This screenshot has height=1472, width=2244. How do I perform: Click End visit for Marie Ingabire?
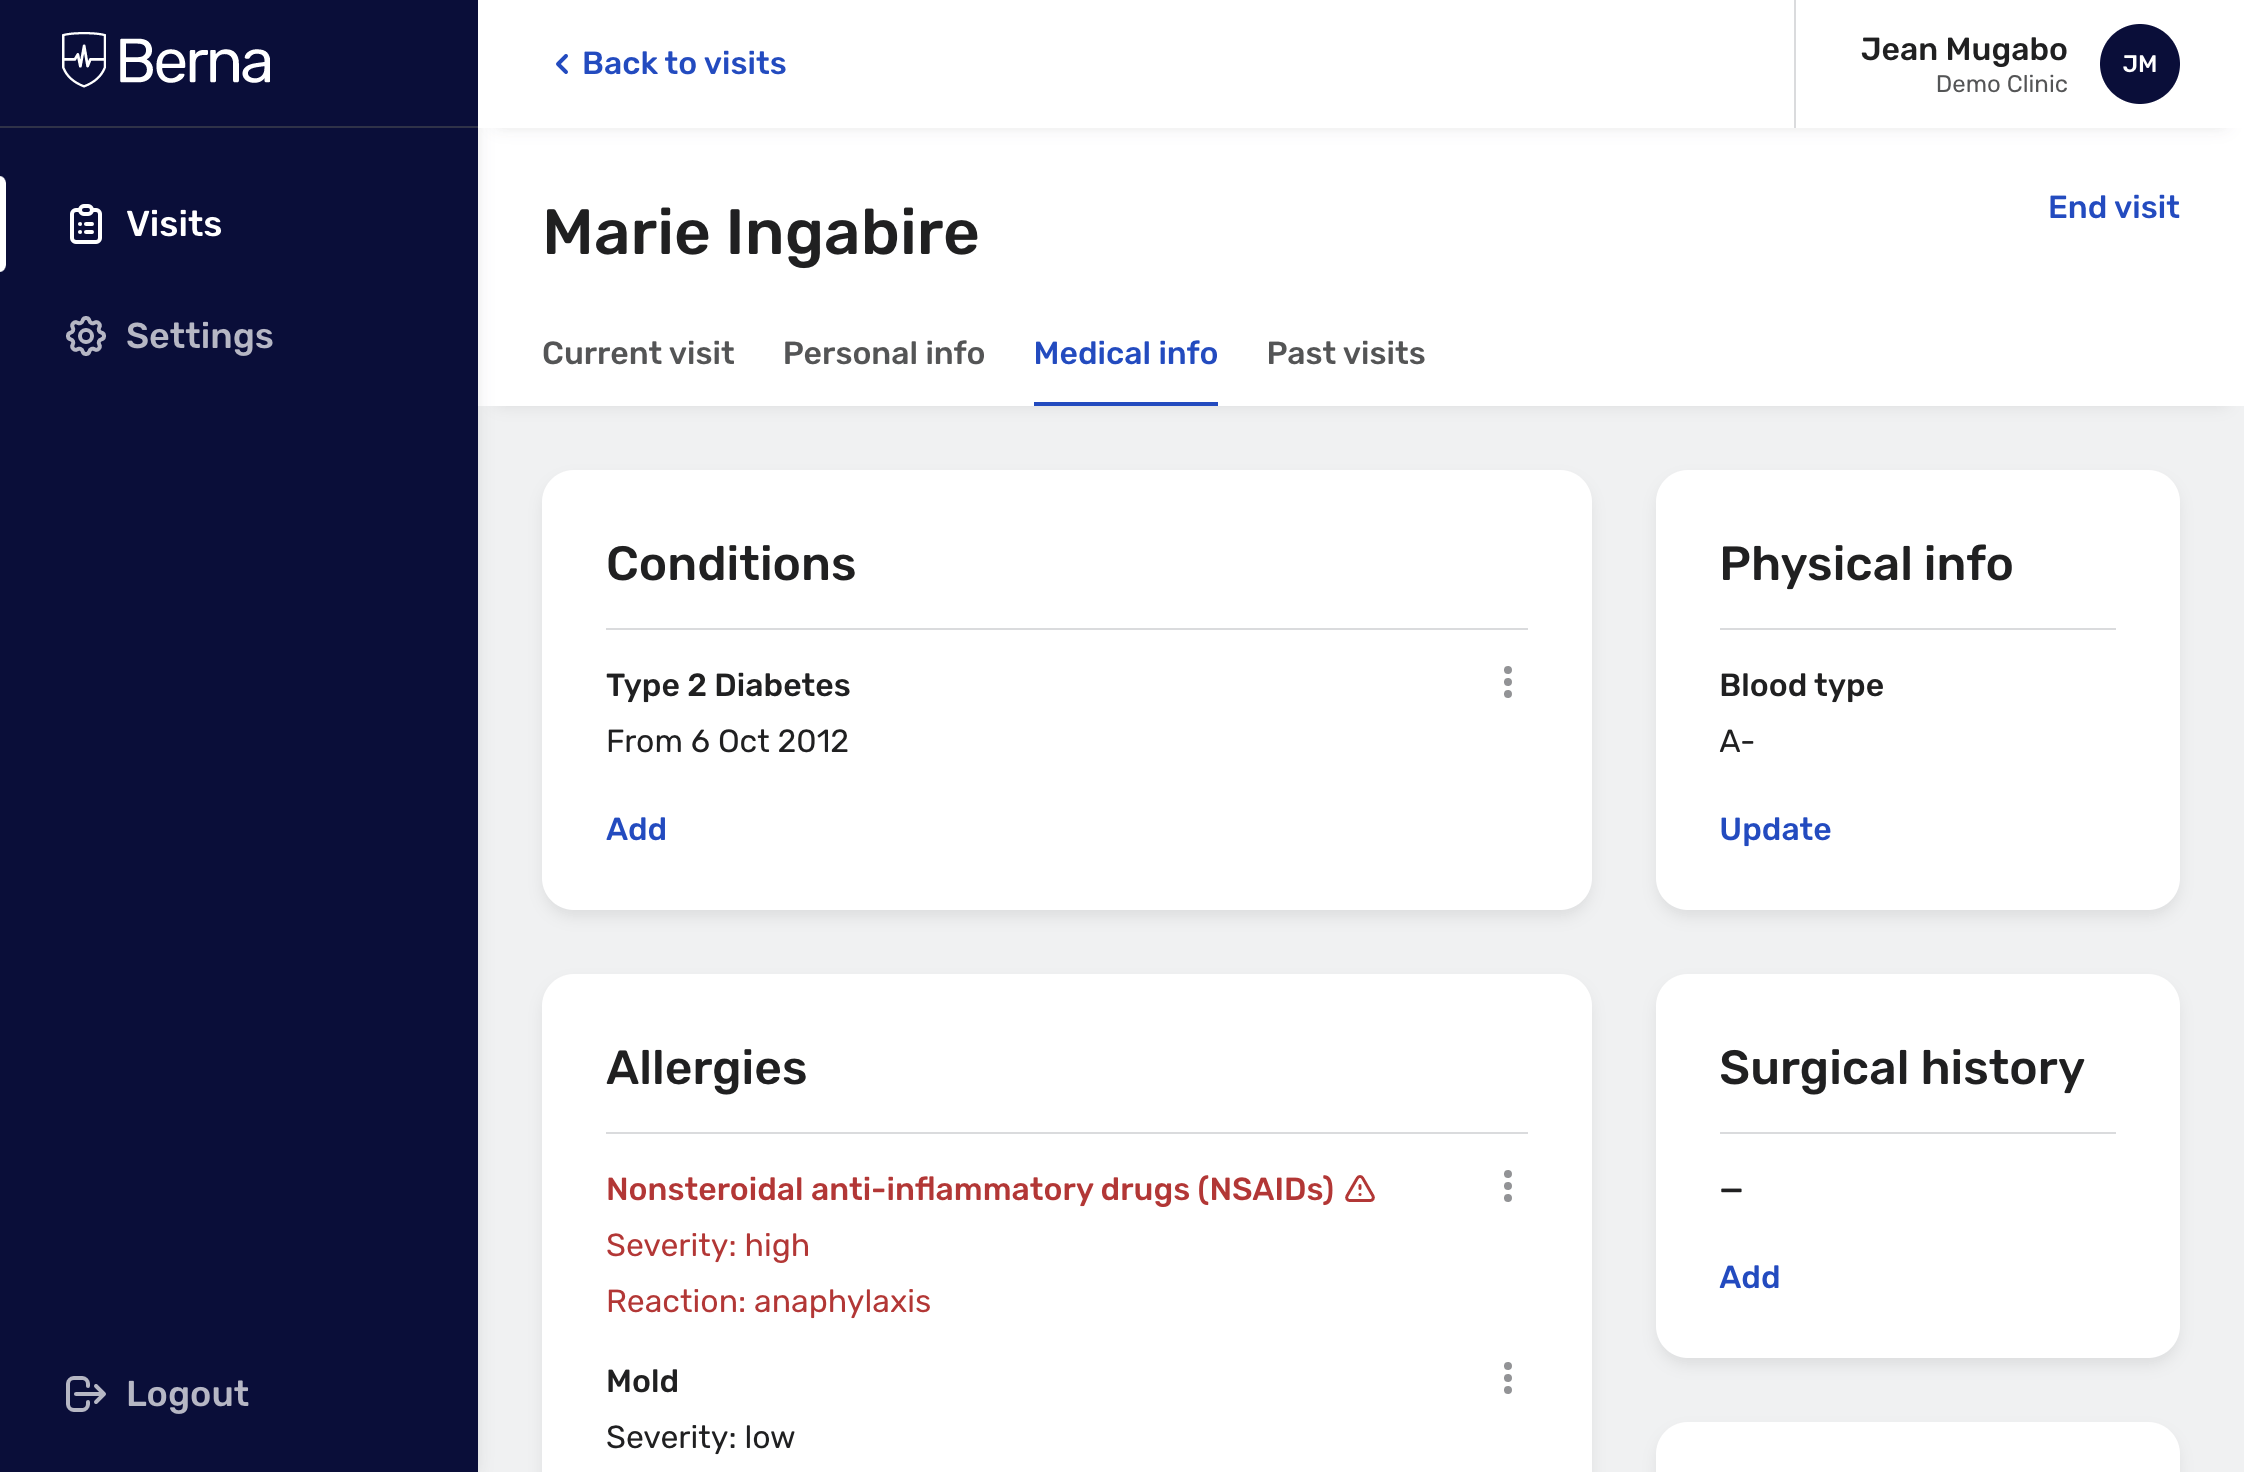pos(2113,207)
